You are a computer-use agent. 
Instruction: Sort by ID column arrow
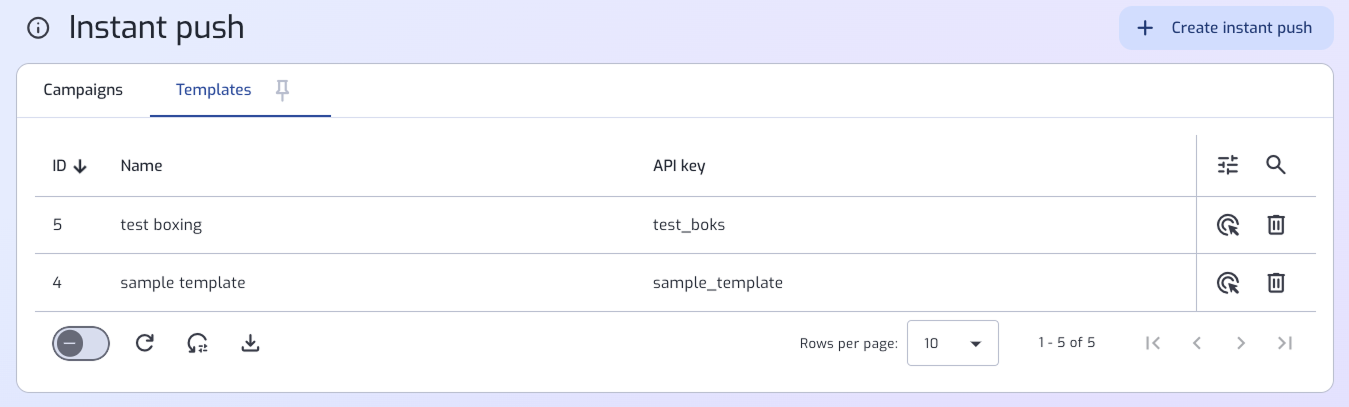point(81,166)
